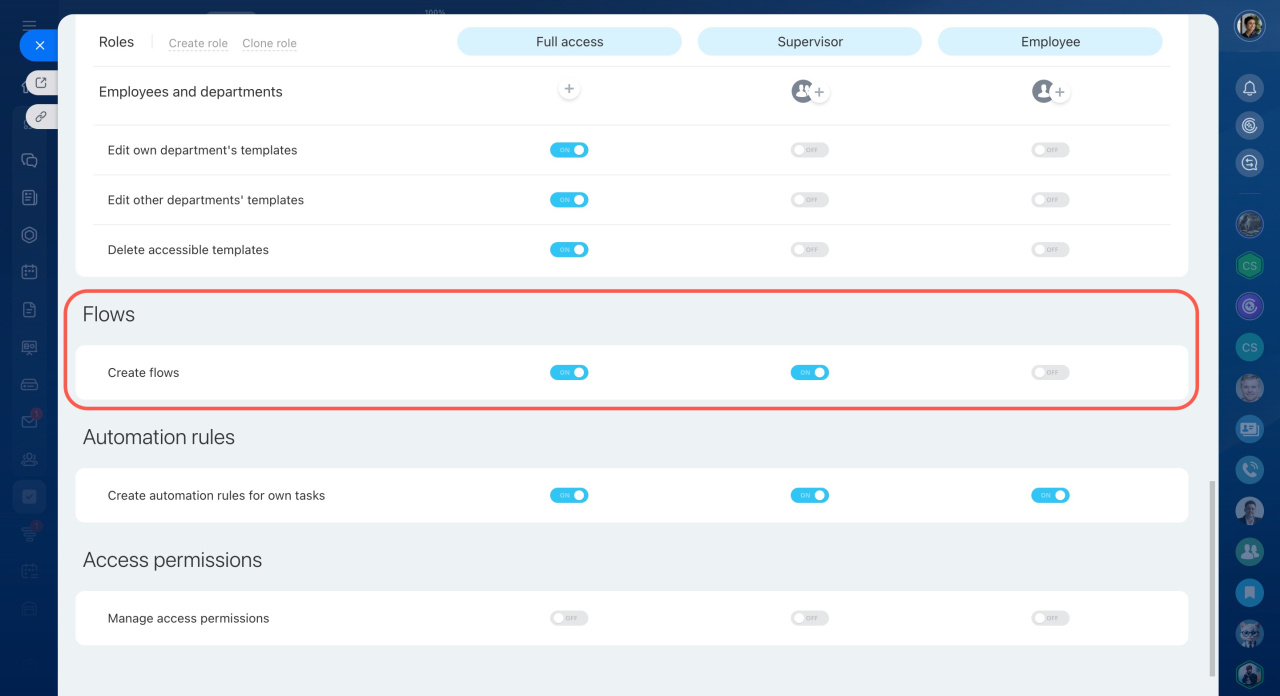Open the bookmark icon in right sidebar
Viewport: 1280px width, 696px height.
[1249, 592]
